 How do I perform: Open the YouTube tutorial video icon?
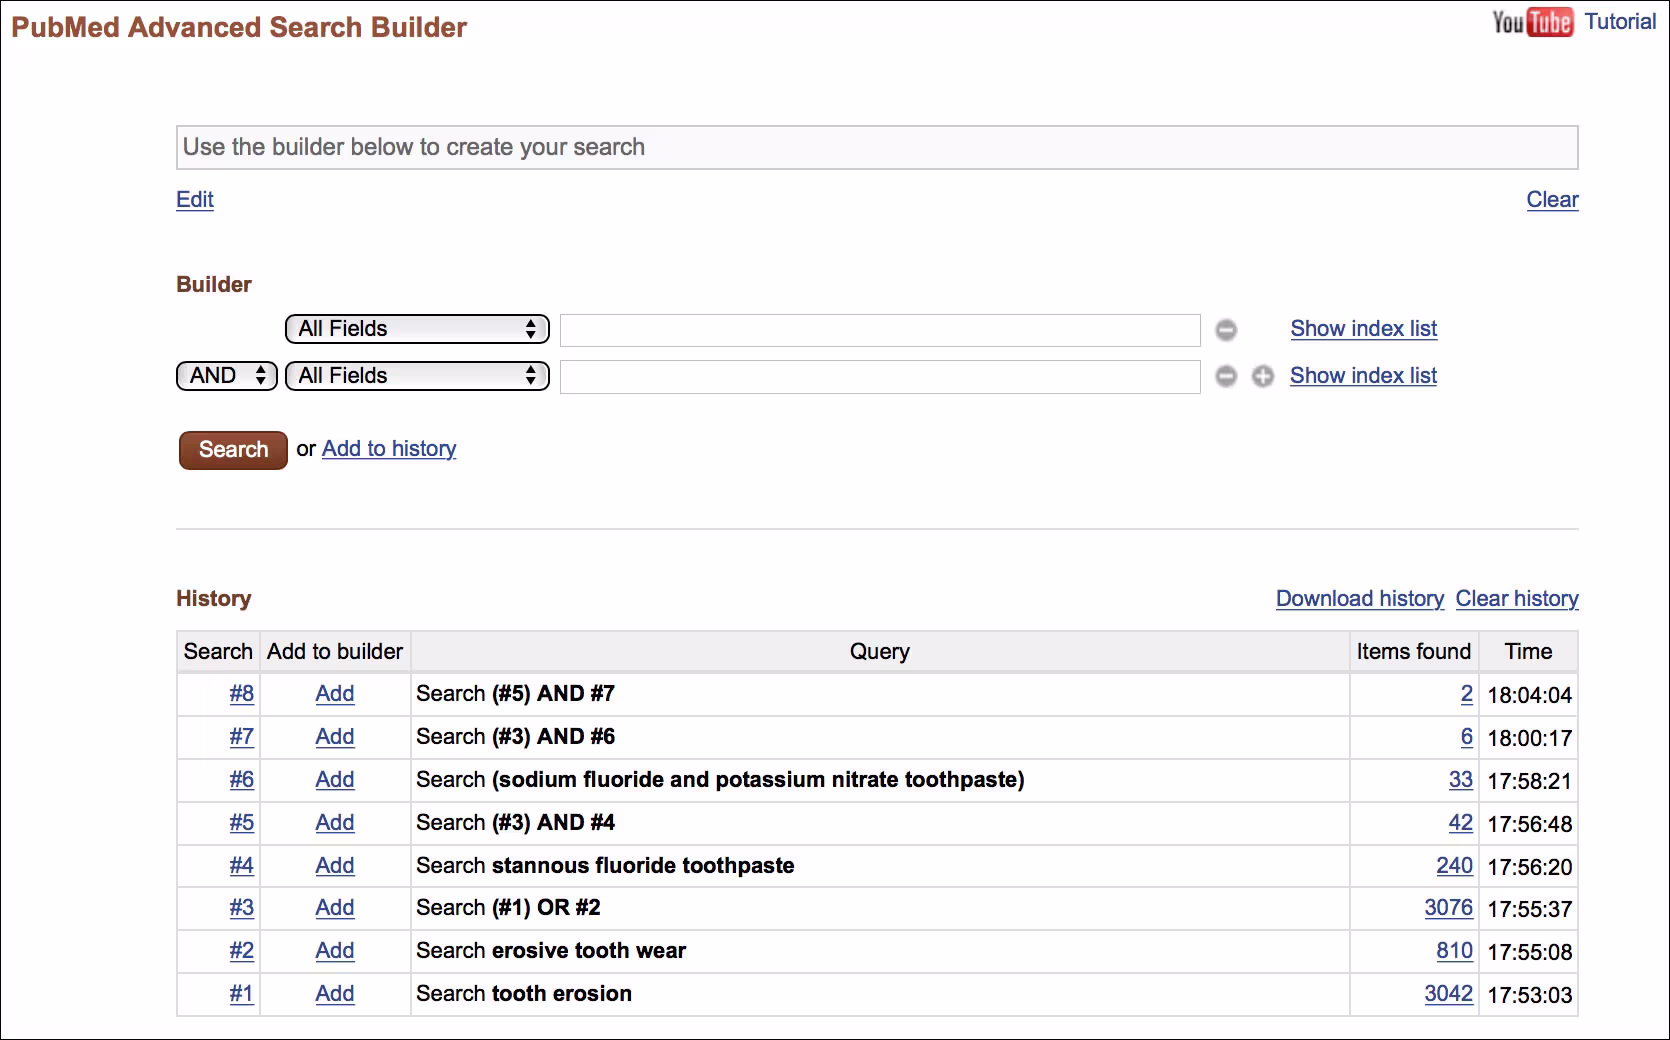pyautogui.click(x=1531, y=20)
